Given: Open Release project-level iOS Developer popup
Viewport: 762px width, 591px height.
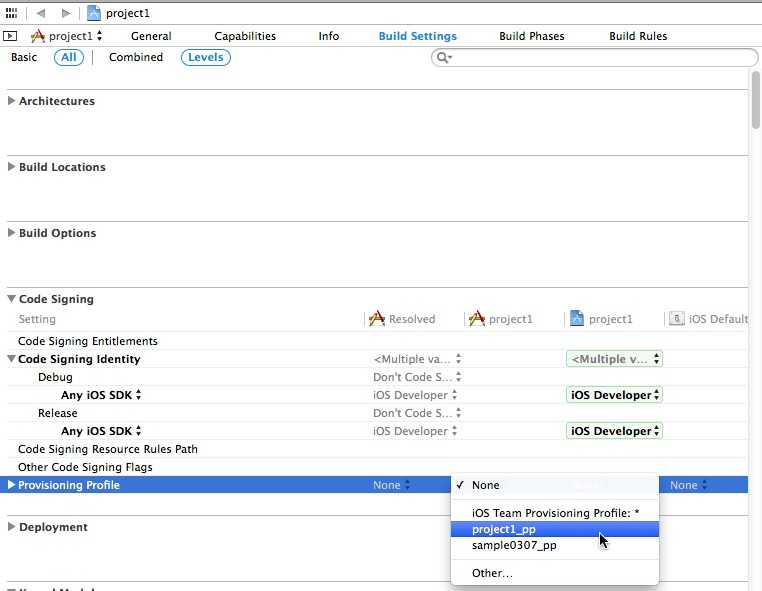Looking at the screenshot, I should pos(614,431).
